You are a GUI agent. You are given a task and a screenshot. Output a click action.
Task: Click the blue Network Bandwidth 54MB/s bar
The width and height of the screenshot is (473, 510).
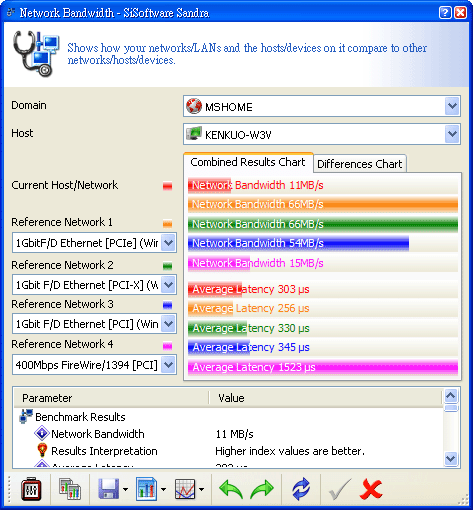pos(298,243)
